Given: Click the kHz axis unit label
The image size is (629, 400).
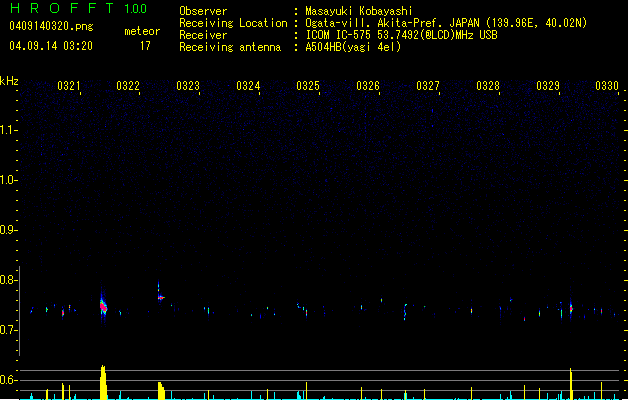Looking at the screenshot, I should 9,81.
